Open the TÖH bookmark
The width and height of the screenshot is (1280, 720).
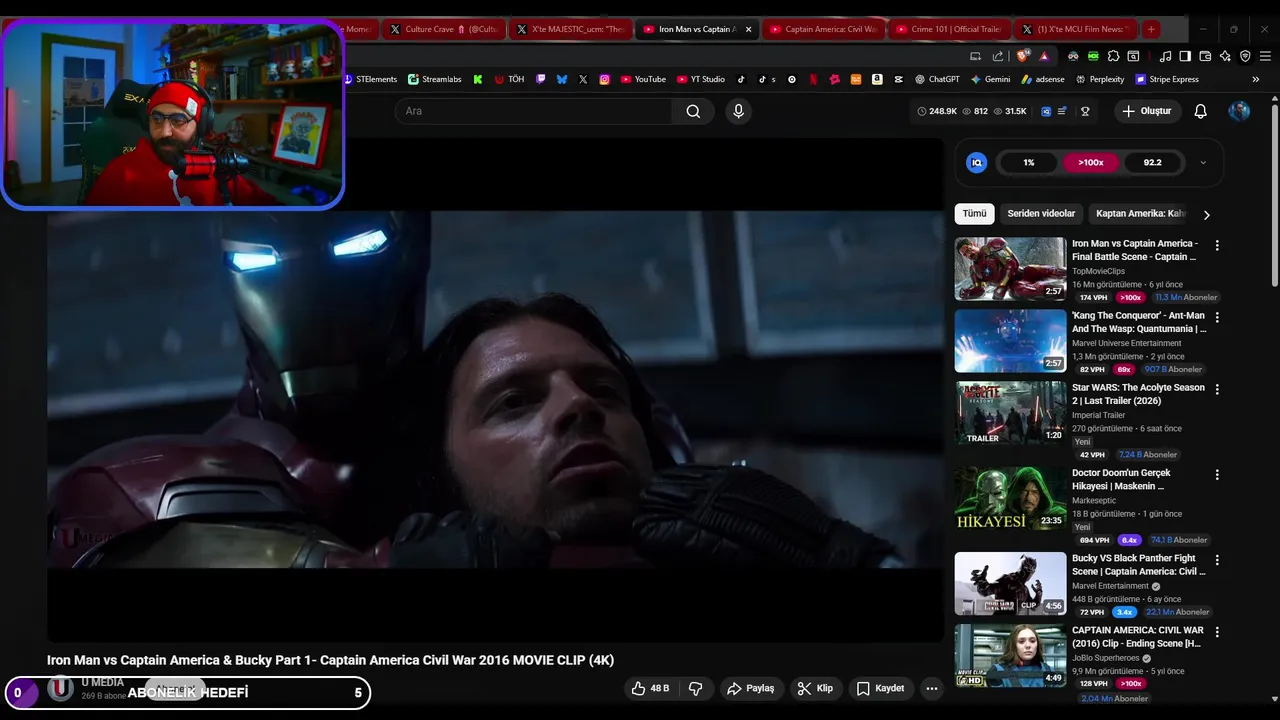pyautogui.click(x=509, y=79)
